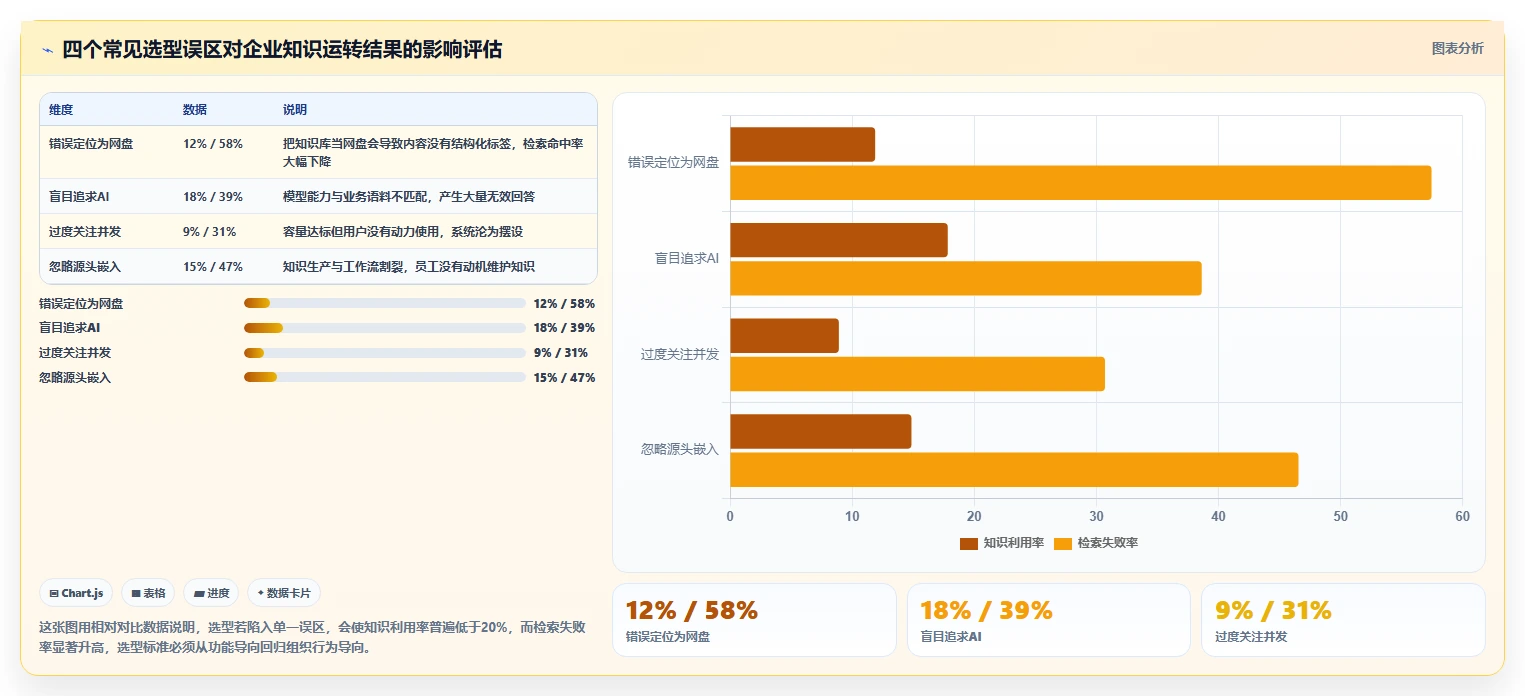Click the orange 检索失败率 bar for 忽略源头嵌入
This screenshot has width=1525, height=696.
click(1014, 470)
